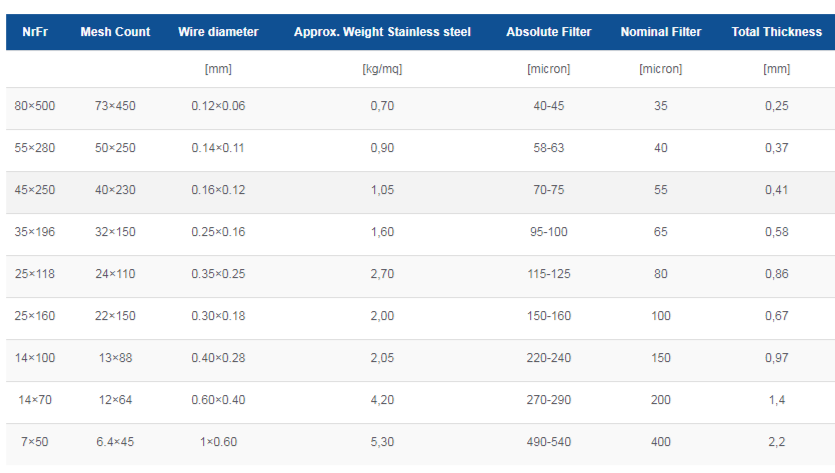Click the 1,60 weight value
Screen dimensions: 835x473
click(x=382, y=232)
